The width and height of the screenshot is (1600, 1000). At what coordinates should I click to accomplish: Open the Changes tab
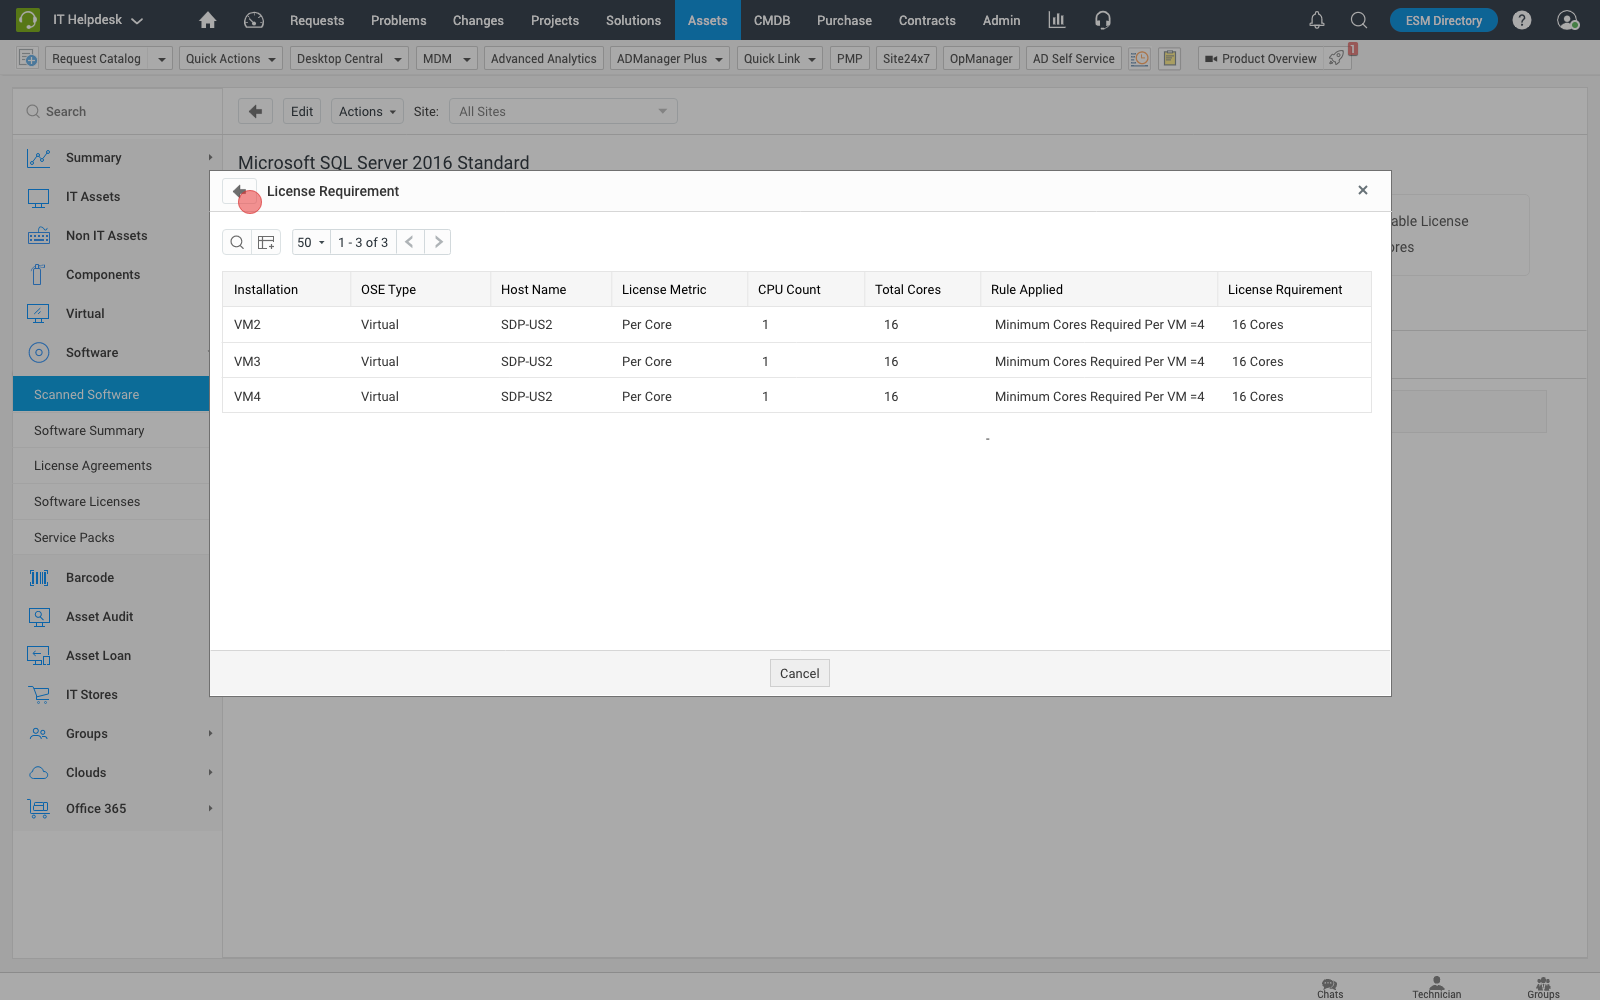click(478, 20)
